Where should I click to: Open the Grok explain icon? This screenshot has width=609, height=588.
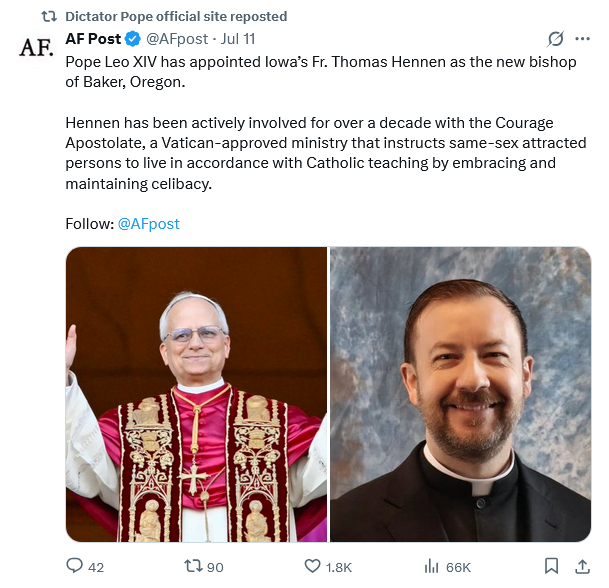556,39
